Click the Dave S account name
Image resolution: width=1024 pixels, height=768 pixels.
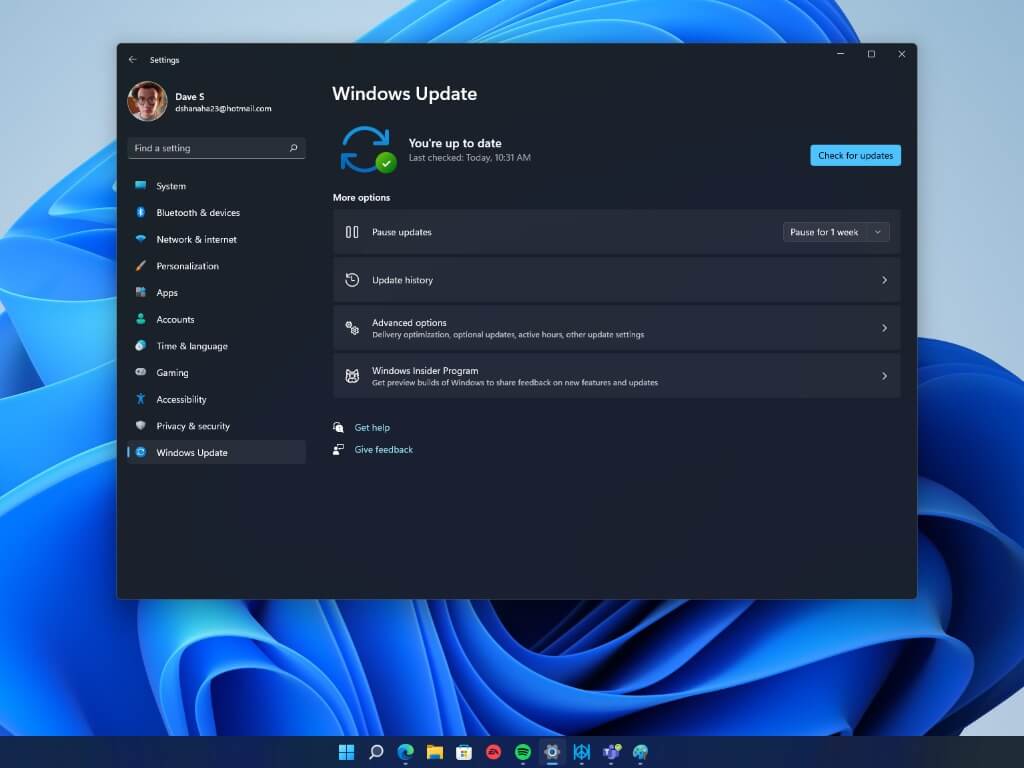click(x=189, y=97)
